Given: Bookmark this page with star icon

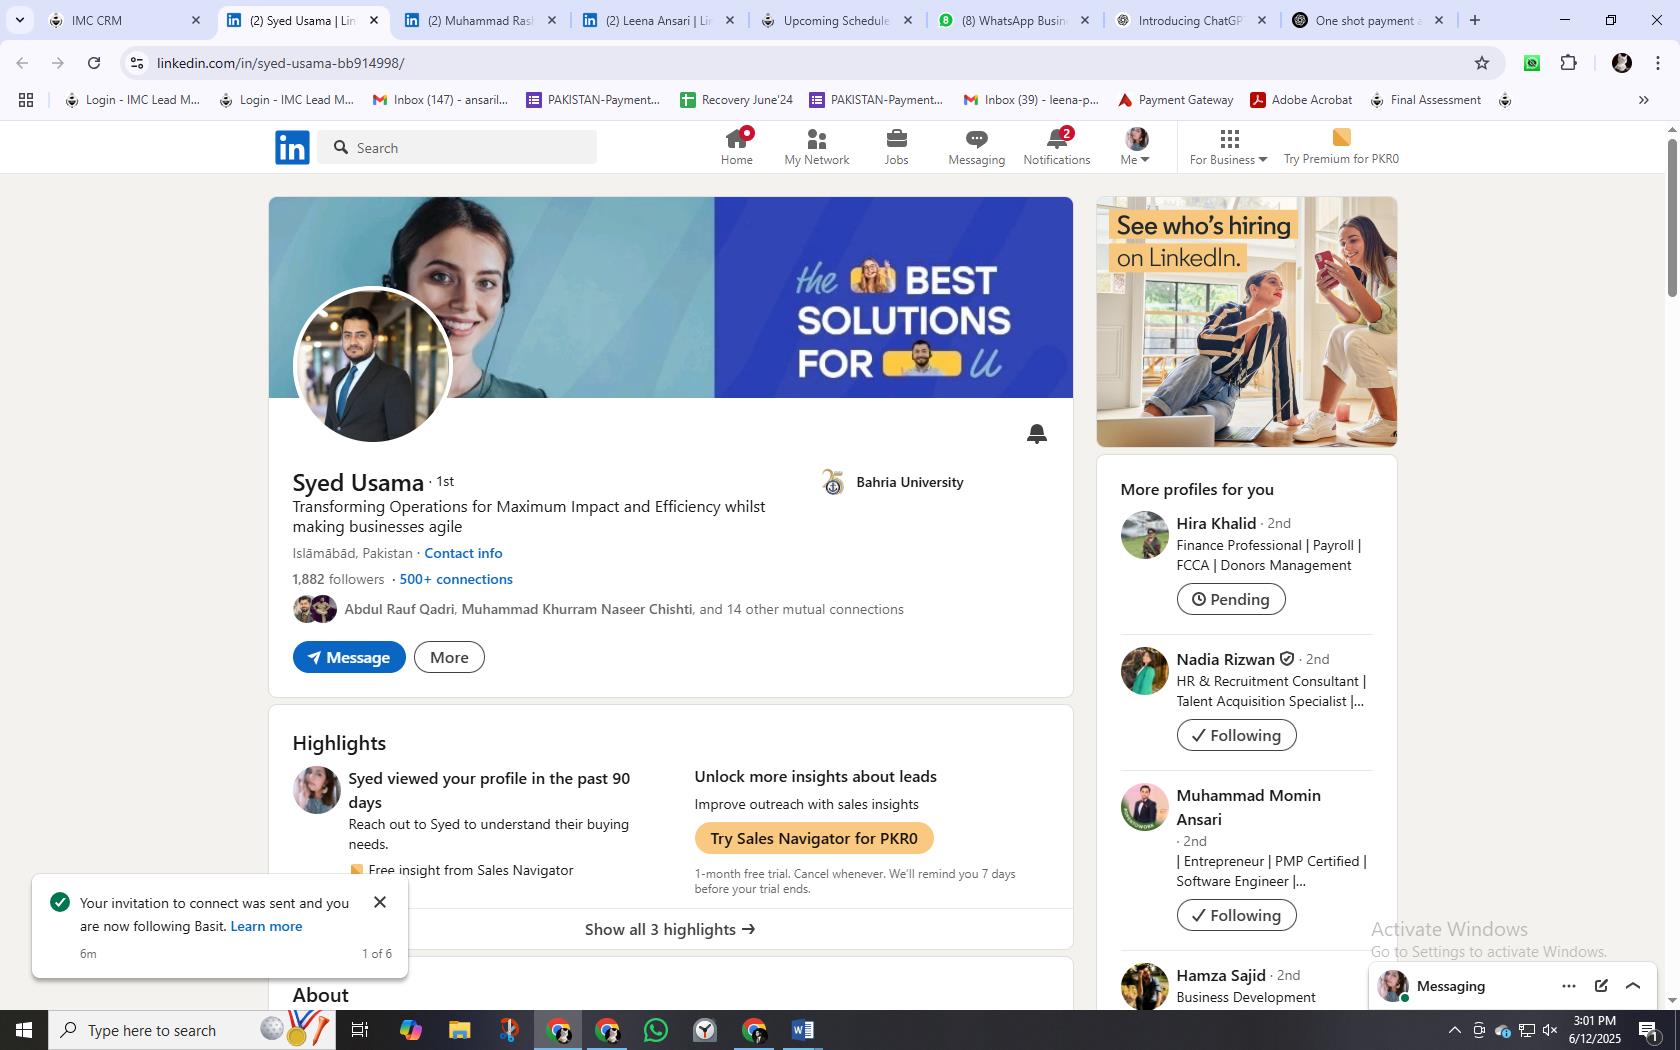Looking at the screenshot, I should pos(1481,63).
